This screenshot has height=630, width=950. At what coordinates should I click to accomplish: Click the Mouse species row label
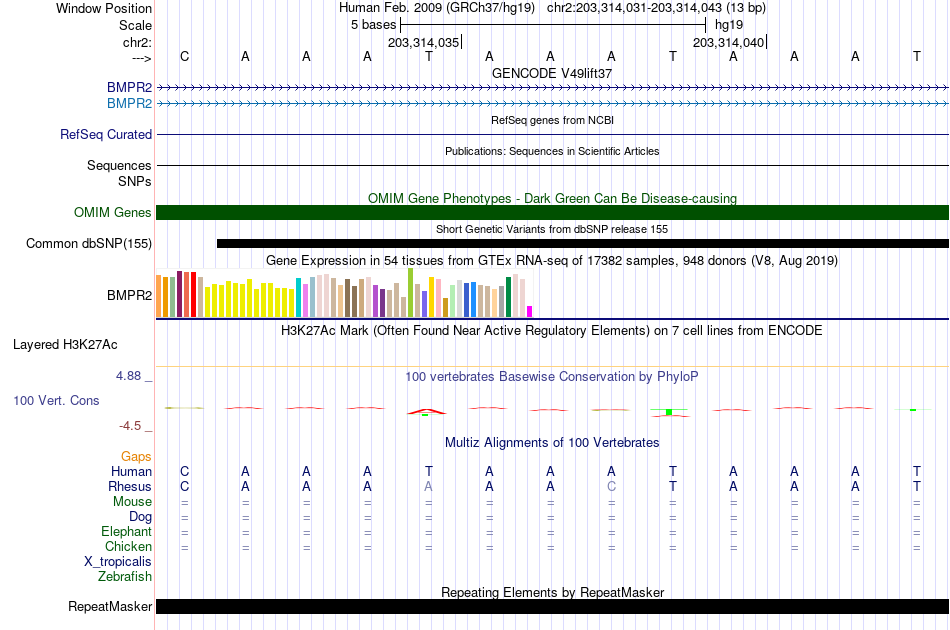click(132, 502)
